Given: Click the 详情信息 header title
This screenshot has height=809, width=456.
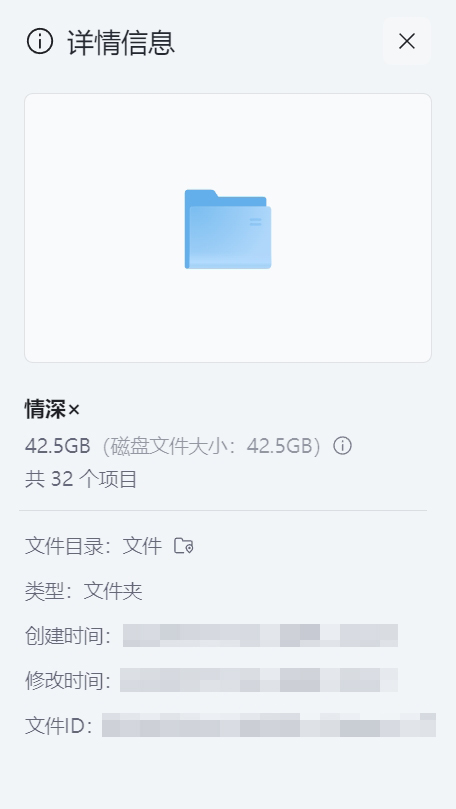Looking at the screenshot, I should (x=121, y=42).
